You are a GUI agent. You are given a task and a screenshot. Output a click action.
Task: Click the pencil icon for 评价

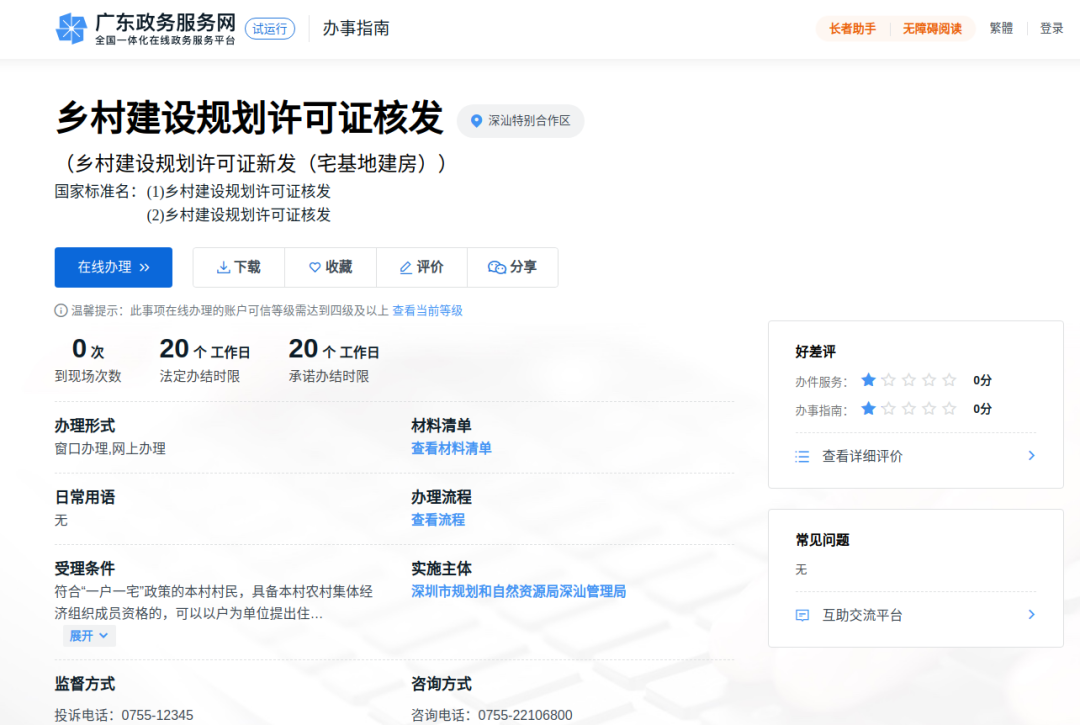pyautogui.click(x=406, y=267)
